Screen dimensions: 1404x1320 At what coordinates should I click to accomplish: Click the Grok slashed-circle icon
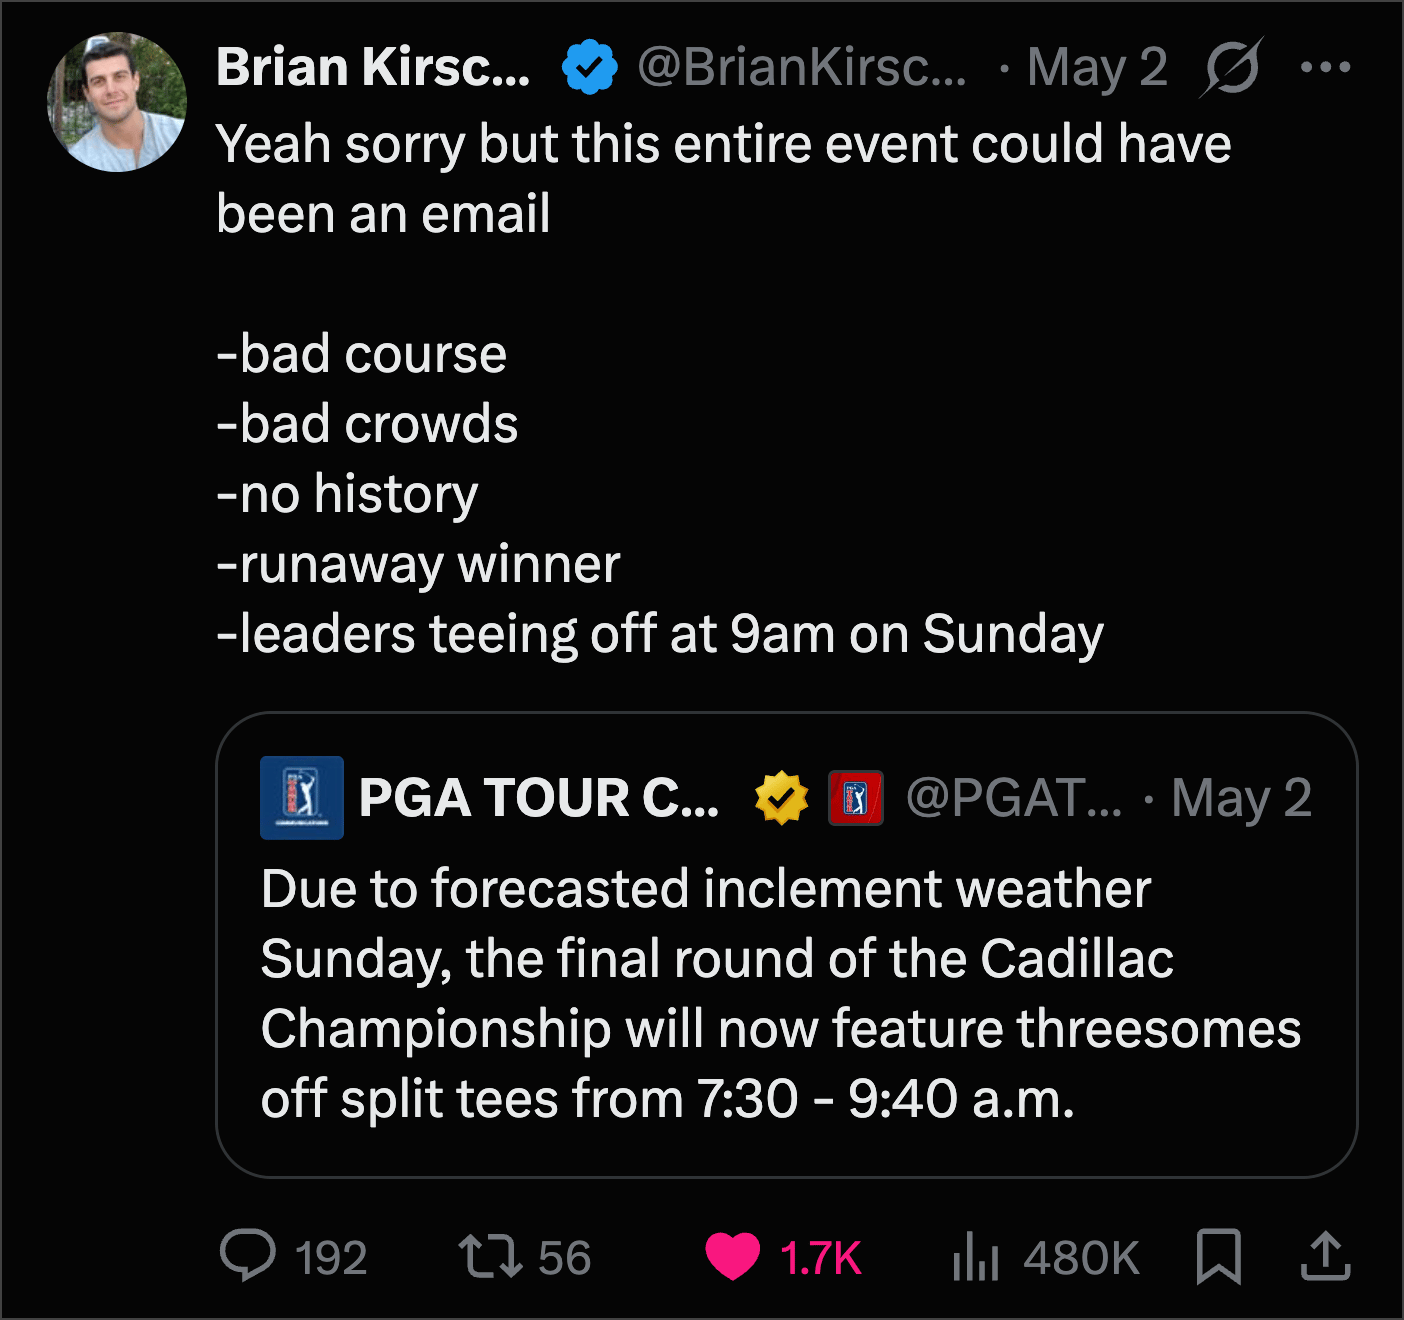pyautogui.click(x=1232, y=67)
